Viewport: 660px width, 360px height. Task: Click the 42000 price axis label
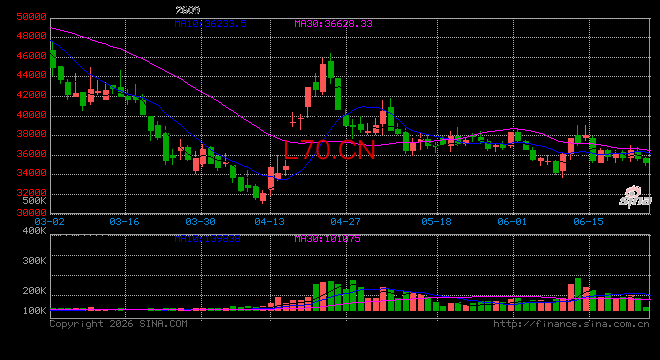pos(31,95)
